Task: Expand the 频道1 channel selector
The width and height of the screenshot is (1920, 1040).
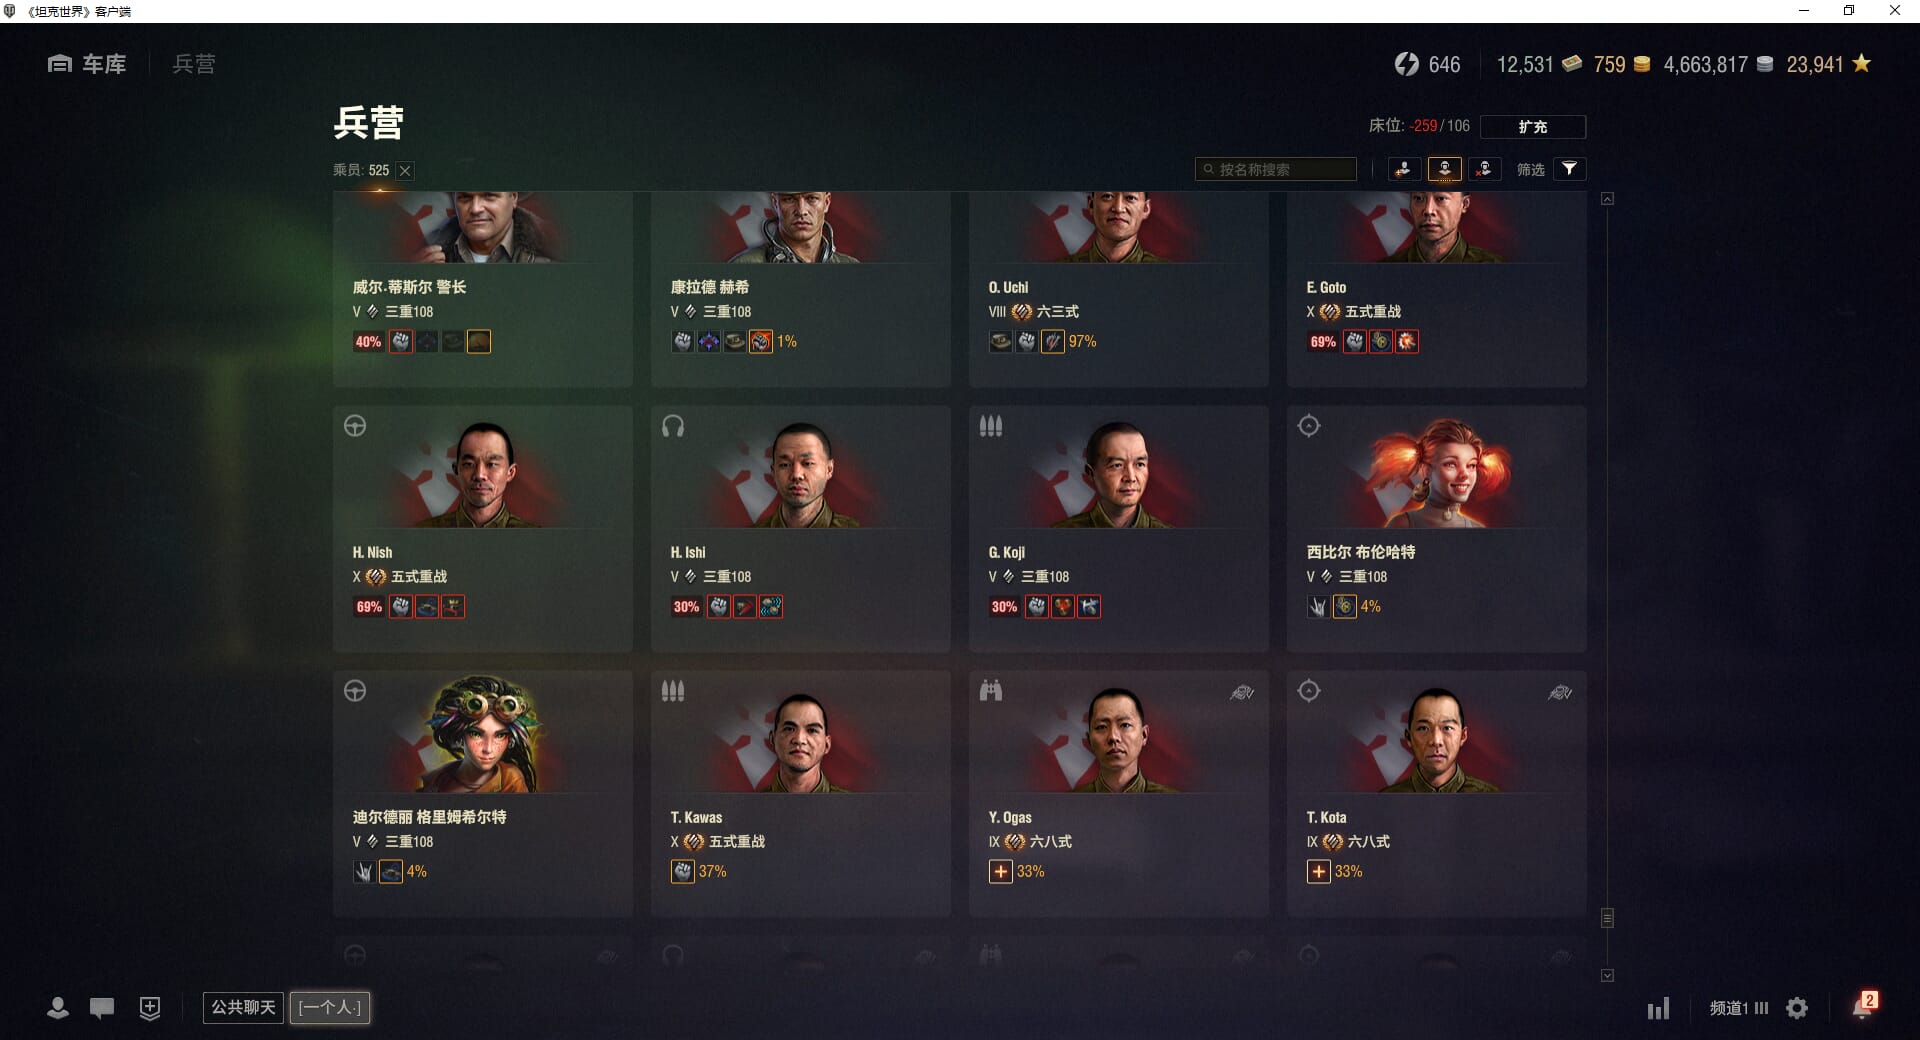Action: pos(1738,1008)
